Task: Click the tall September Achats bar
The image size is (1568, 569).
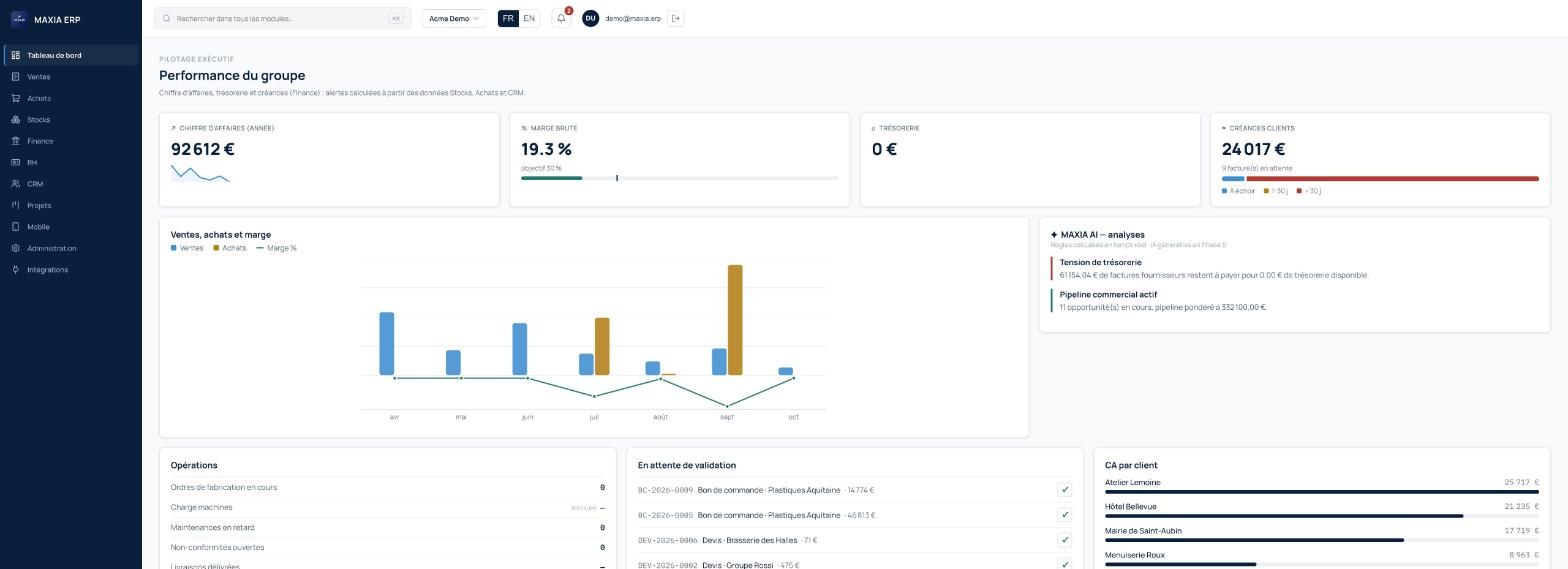Action: coord(735,320)
